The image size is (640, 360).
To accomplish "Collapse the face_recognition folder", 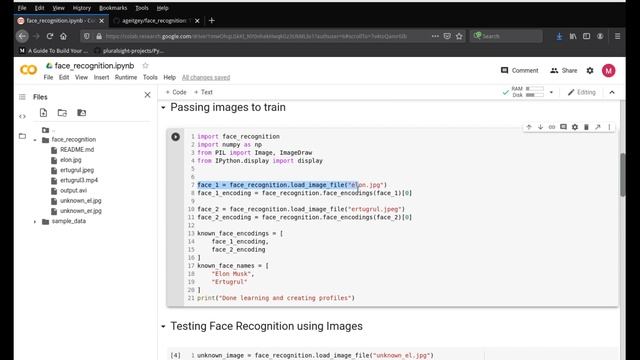I will coord(35,140).
